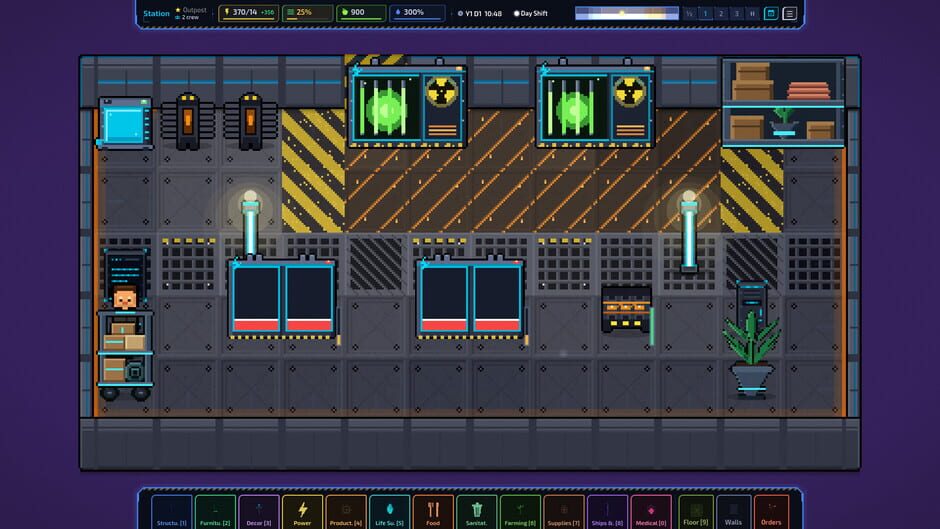The width and height of the screenshot is (940, 529).
Task: Open the hamburger main menu
Action: 790,13
